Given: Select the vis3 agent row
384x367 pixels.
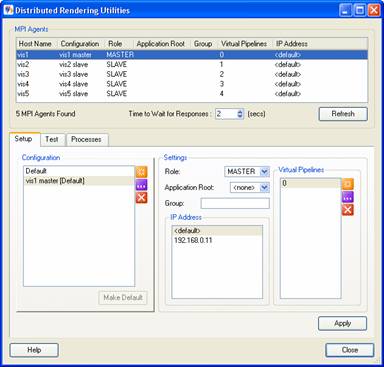Looking at the screenshot, I should click(x=192, y=74).
